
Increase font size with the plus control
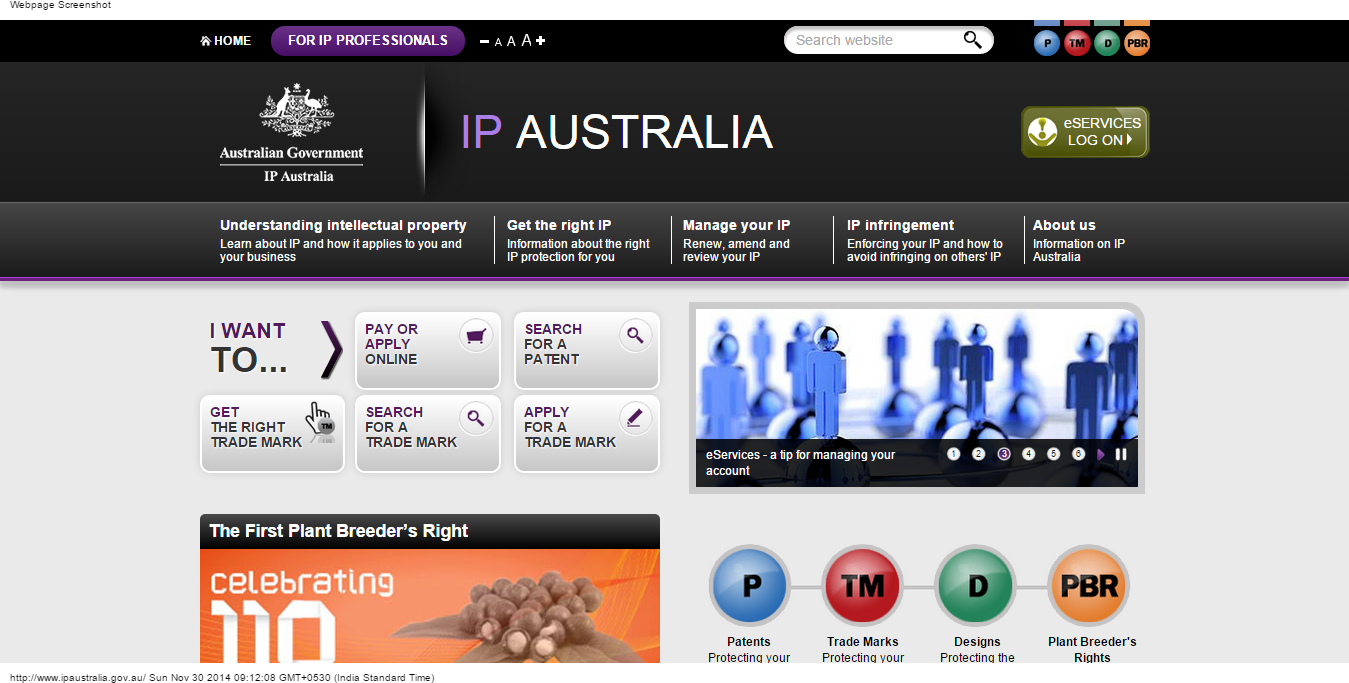point(540,40)
